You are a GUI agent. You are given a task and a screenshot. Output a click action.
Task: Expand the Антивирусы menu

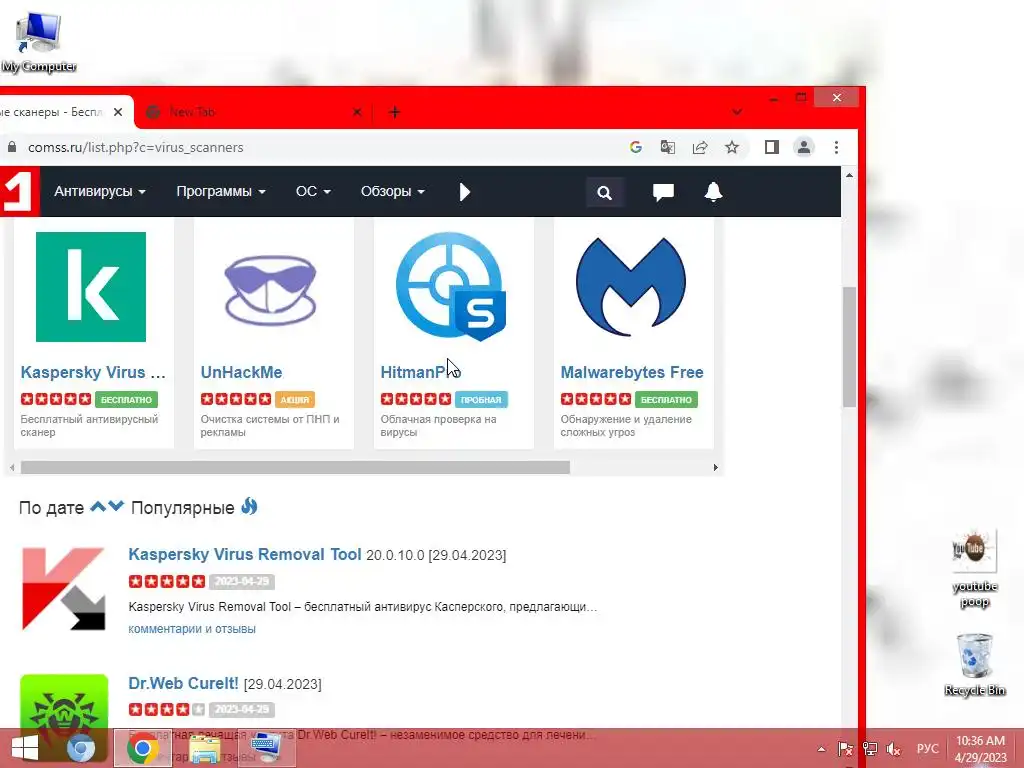click(x=100, y=191)
